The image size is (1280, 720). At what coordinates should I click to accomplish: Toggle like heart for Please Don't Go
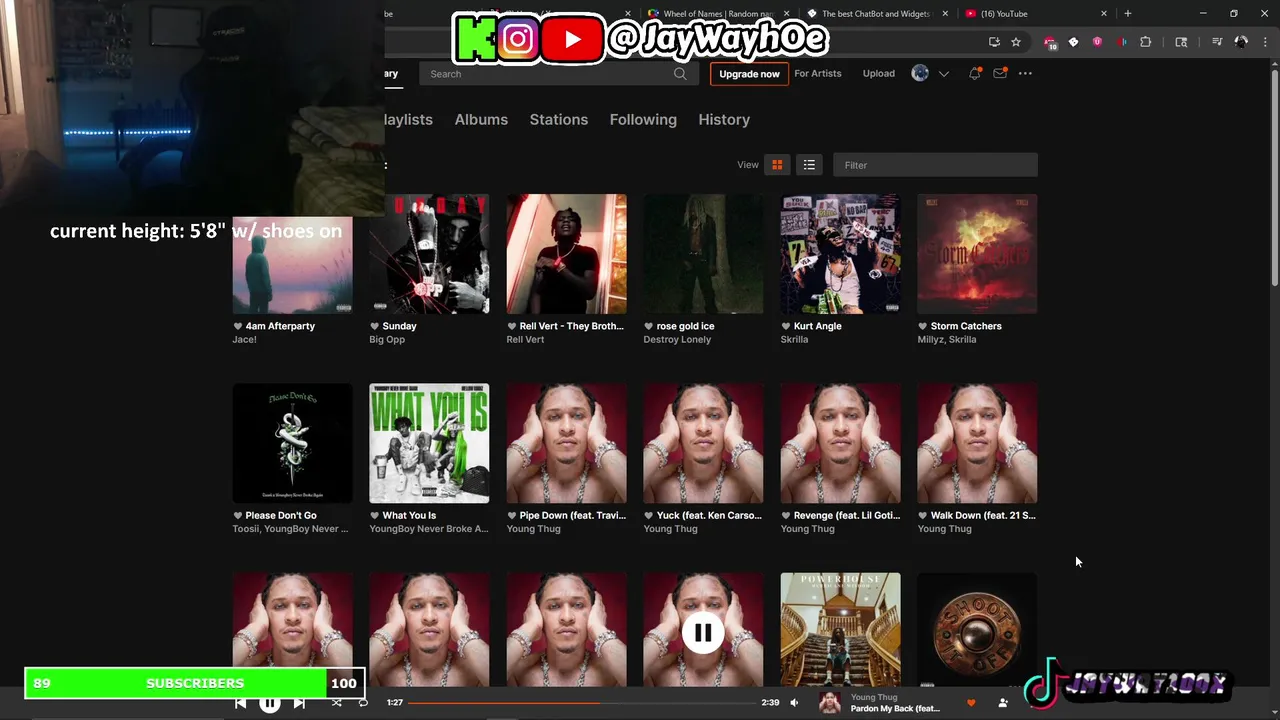coord(238,516)
